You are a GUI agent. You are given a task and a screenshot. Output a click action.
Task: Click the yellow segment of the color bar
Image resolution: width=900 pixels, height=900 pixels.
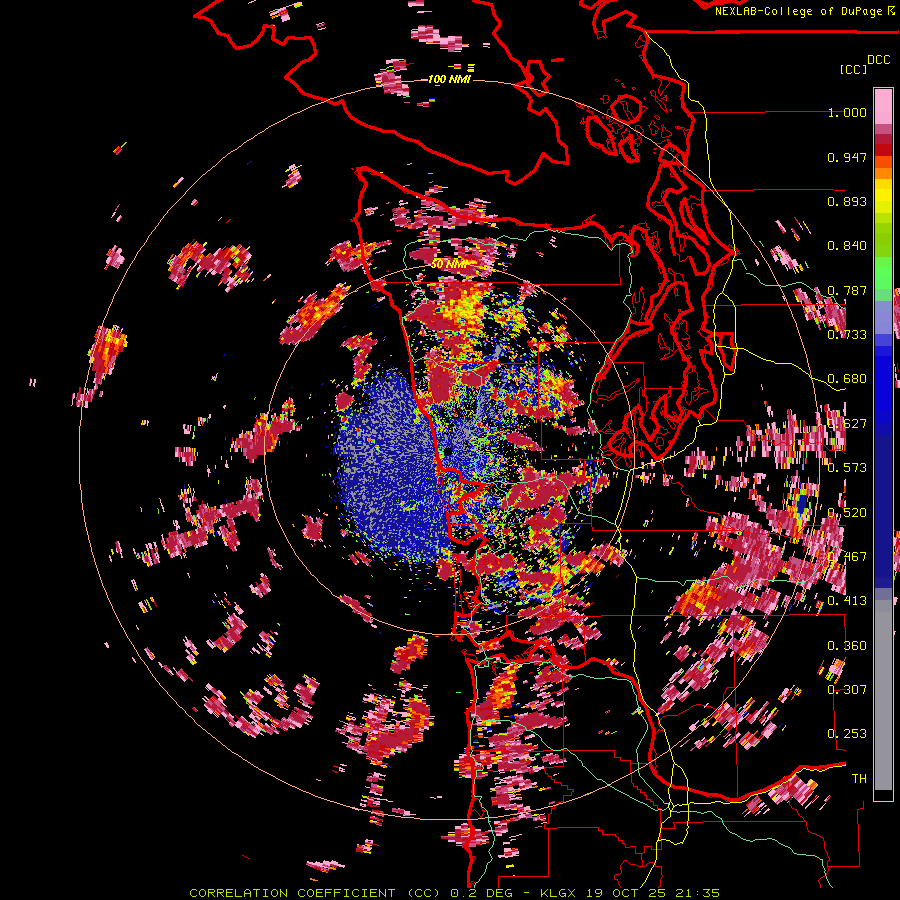tap(883, 196)
